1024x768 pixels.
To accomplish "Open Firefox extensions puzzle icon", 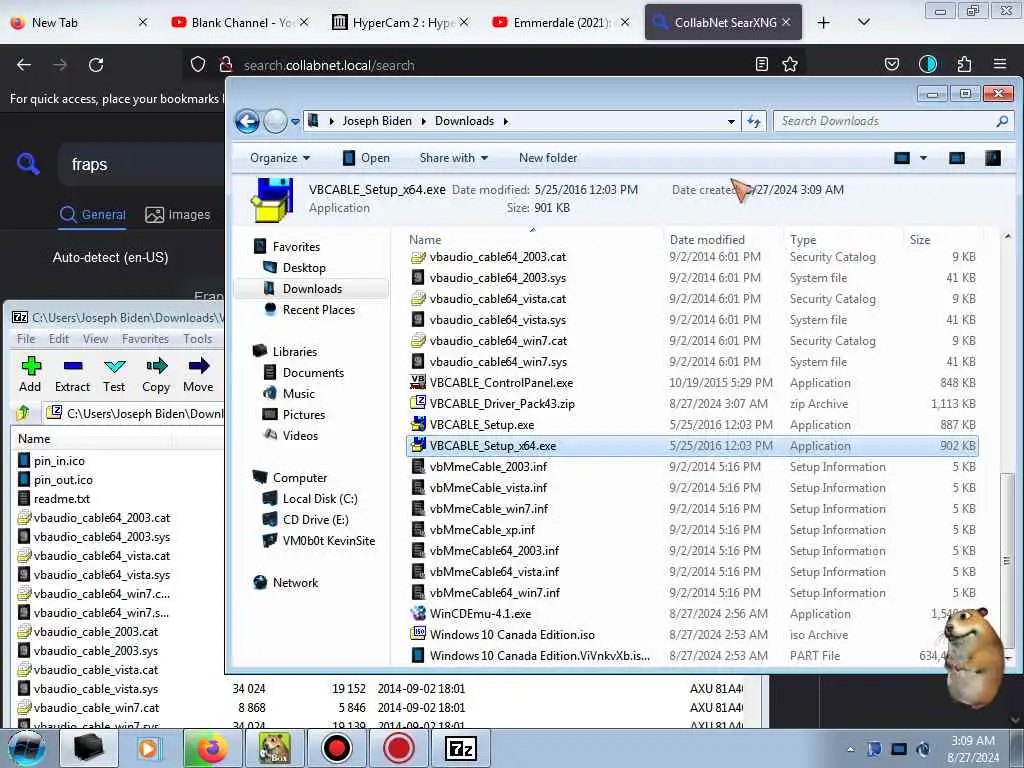I will coord(964,64).
